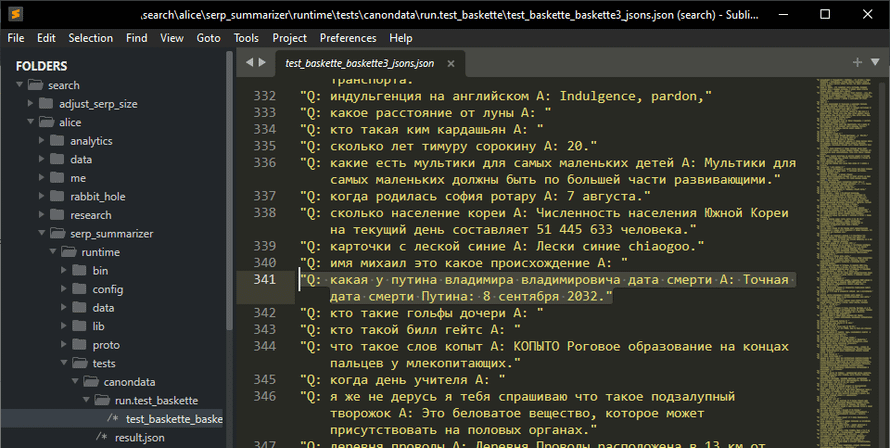Click the FOLDERS sidebar heading
The image size is (890, 448).
pyautogui.click(x=41, y=66)
